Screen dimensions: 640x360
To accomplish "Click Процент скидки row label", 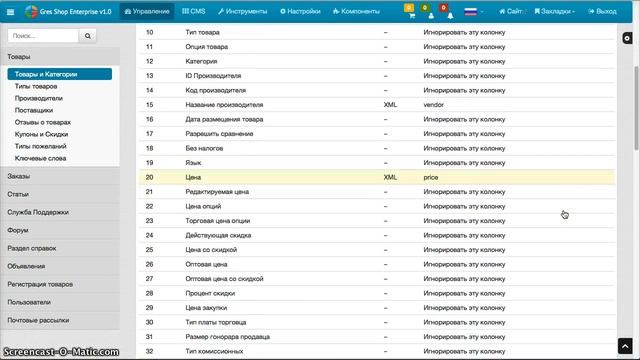I will (210, 293).
